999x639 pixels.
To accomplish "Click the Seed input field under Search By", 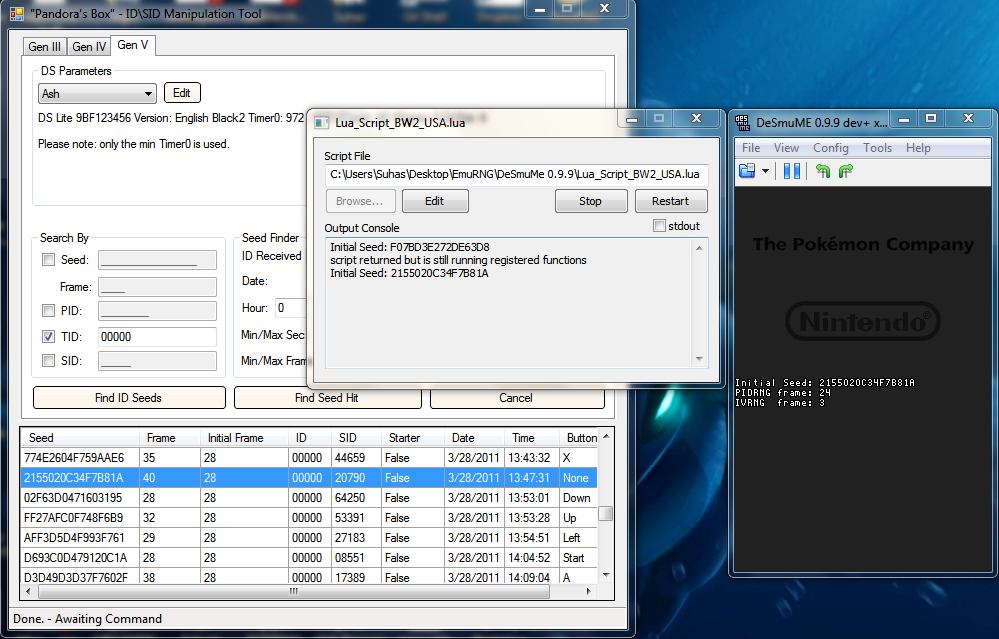I will 157,259.
